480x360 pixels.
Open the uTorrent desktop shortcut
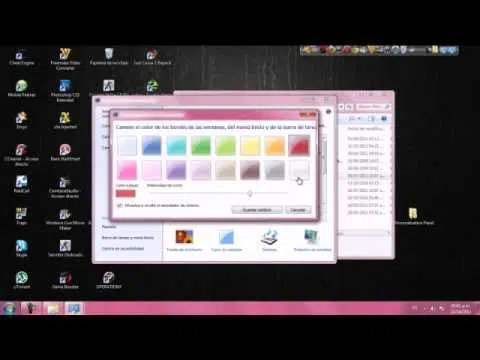(22, 280)
